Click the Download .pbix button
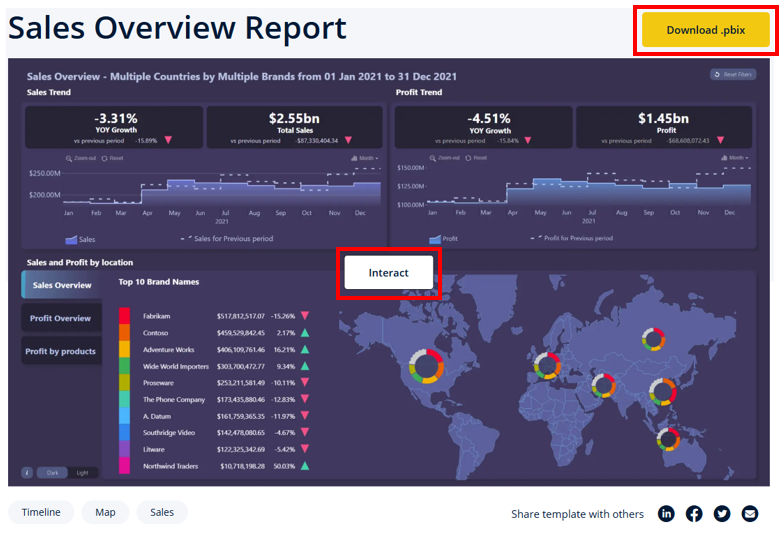The image size is (782, 542). click(x=705, y=30)
